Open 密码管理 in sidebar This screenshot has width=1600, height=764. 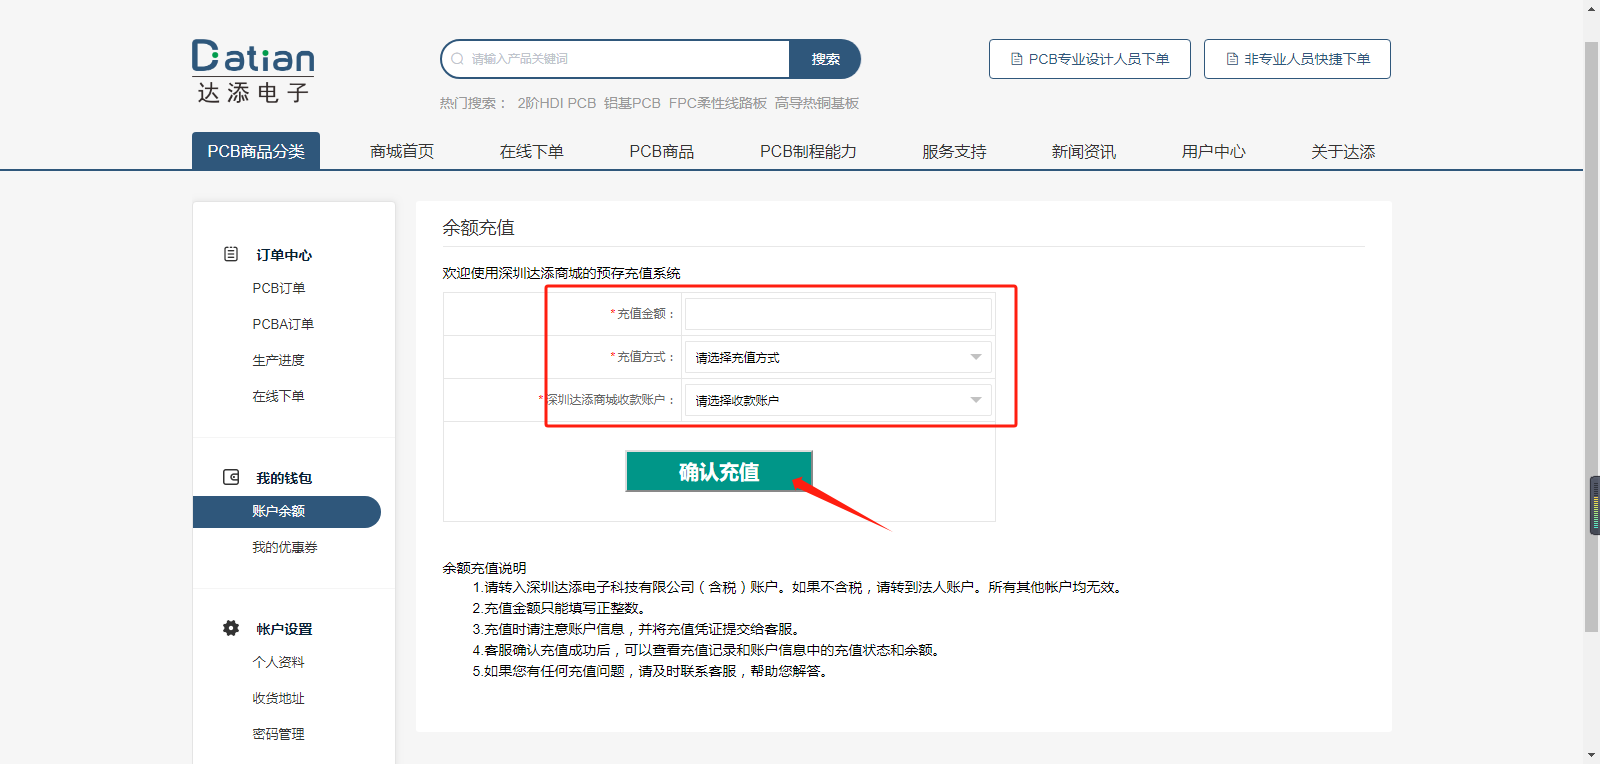point(278,734)
